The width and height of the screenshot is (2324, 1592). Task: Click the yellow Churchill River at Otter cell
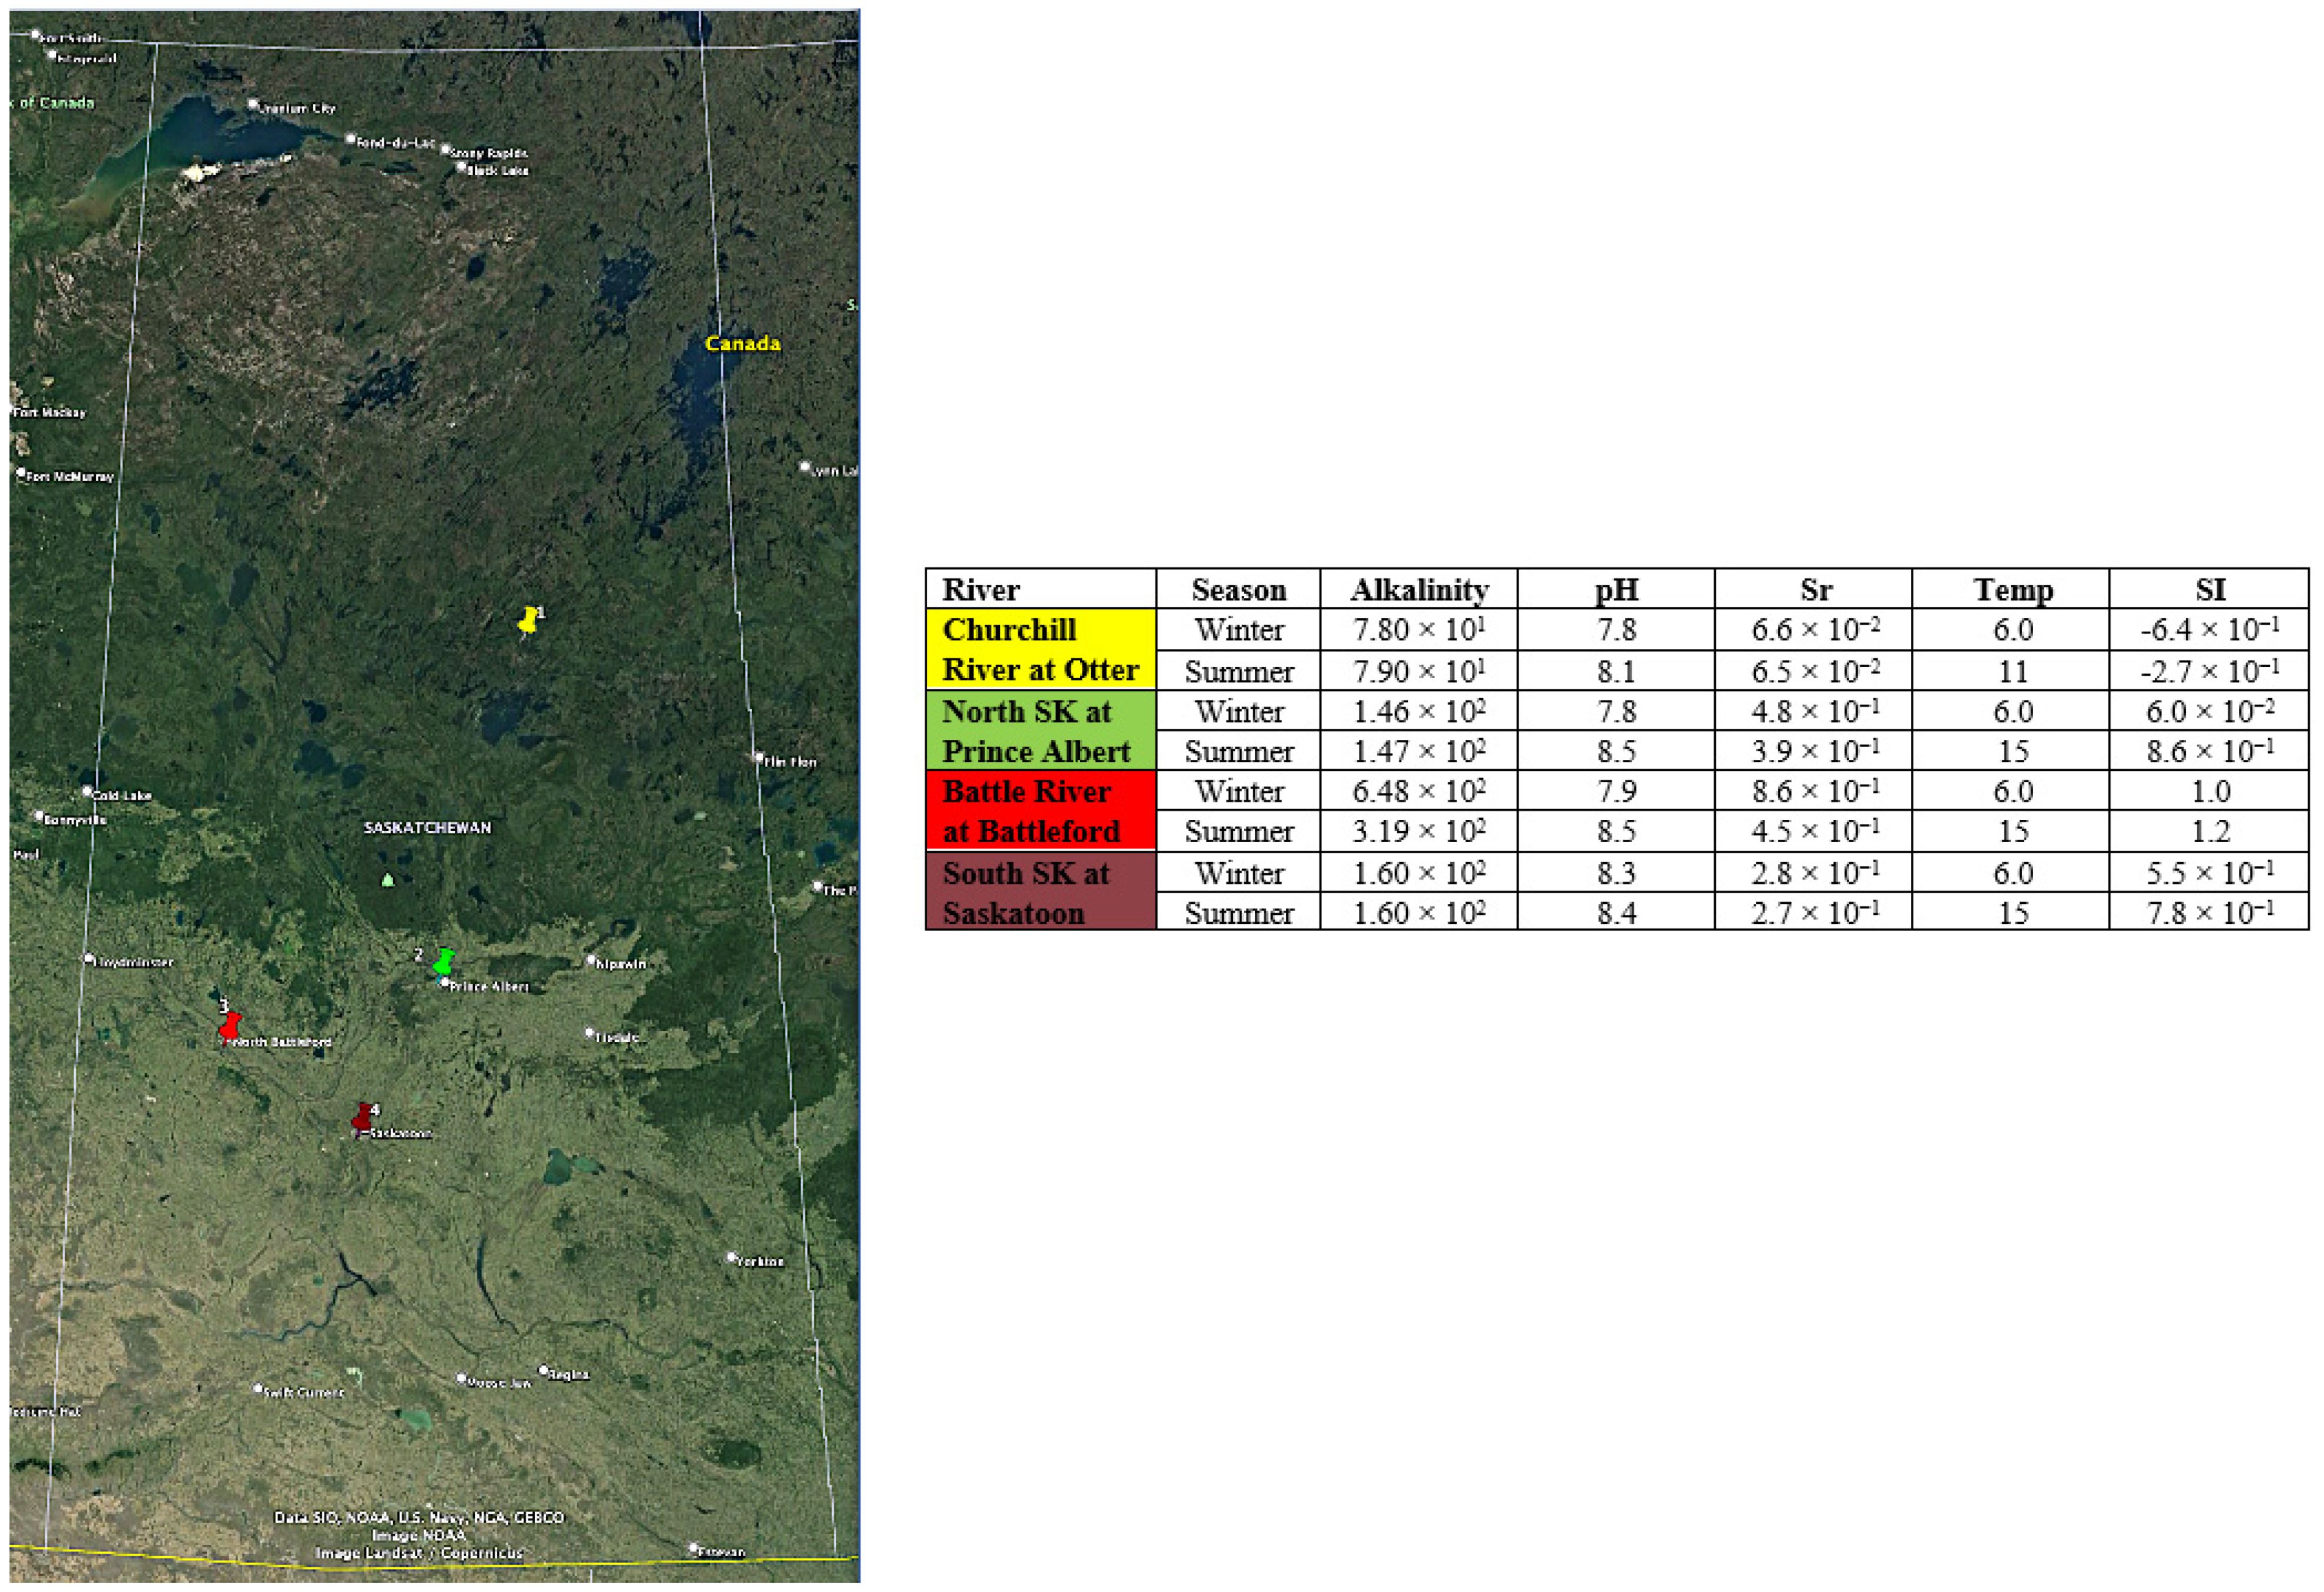tap(1040, 649)
